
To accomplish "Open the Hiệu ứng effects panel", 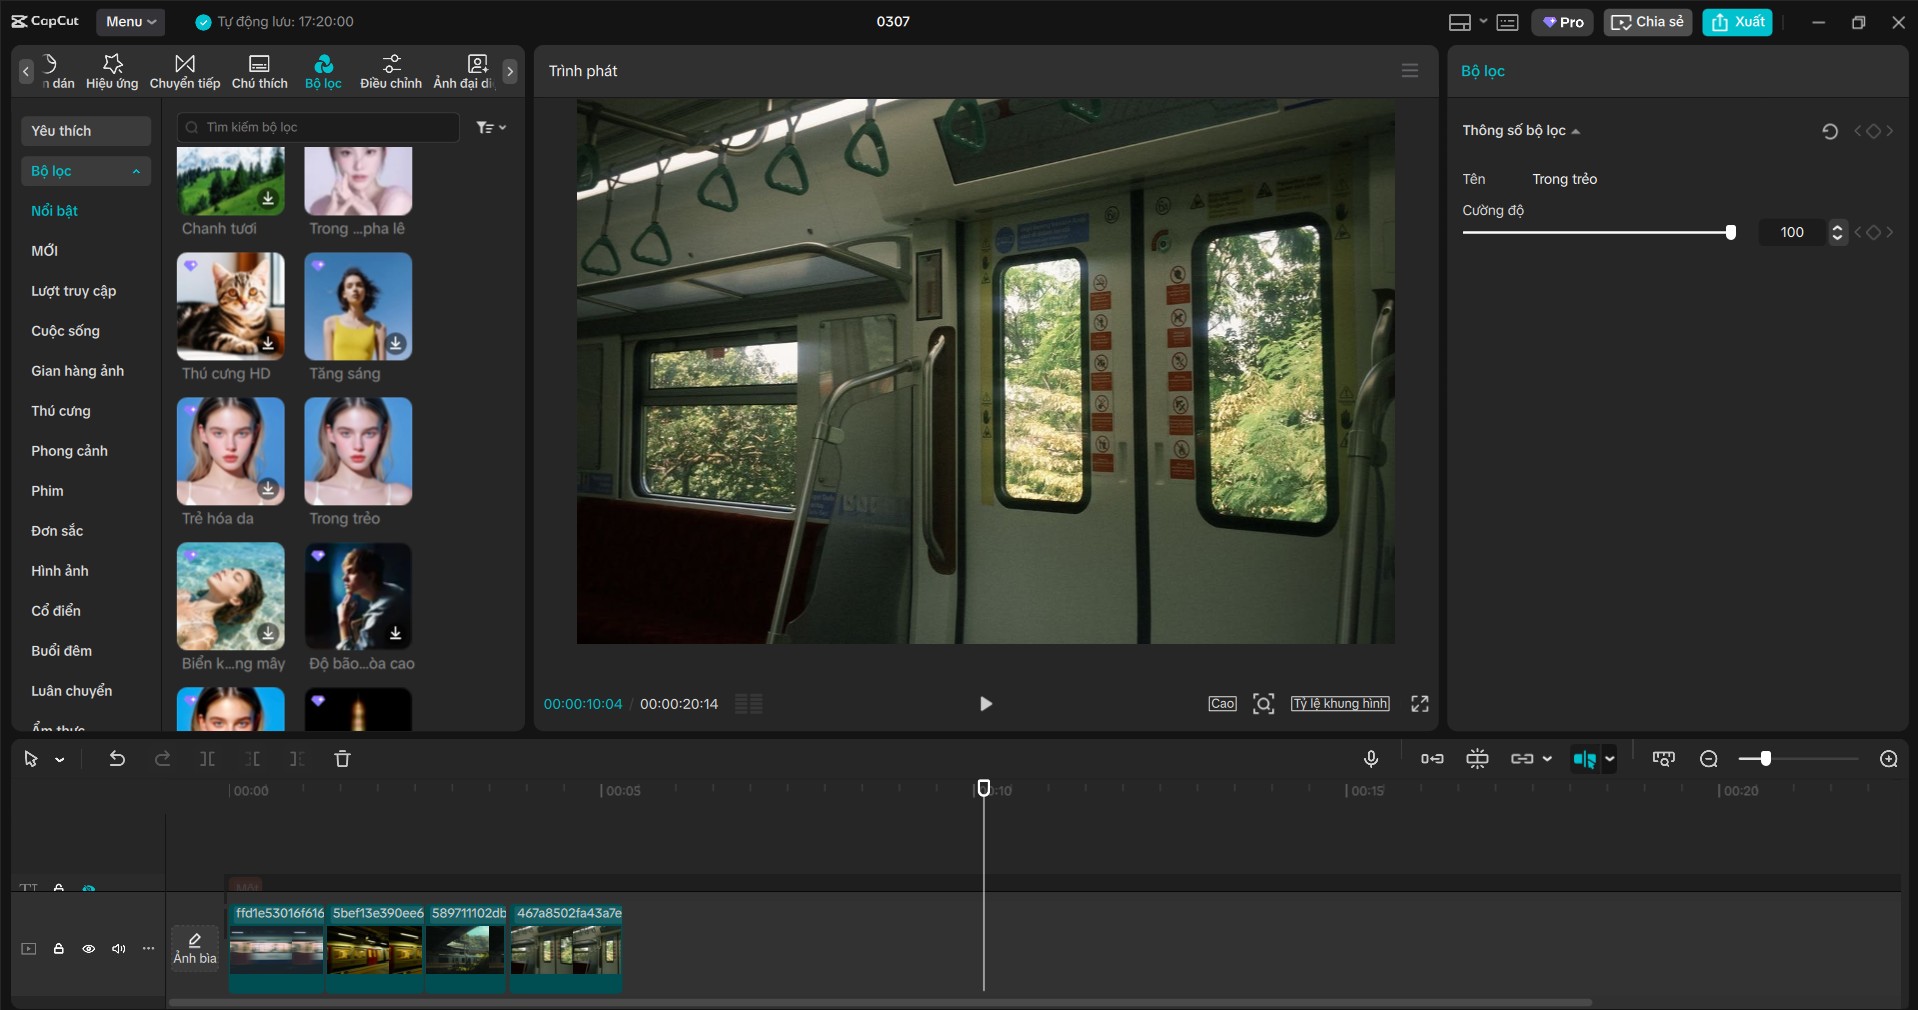I will click(x=112, y=71).
